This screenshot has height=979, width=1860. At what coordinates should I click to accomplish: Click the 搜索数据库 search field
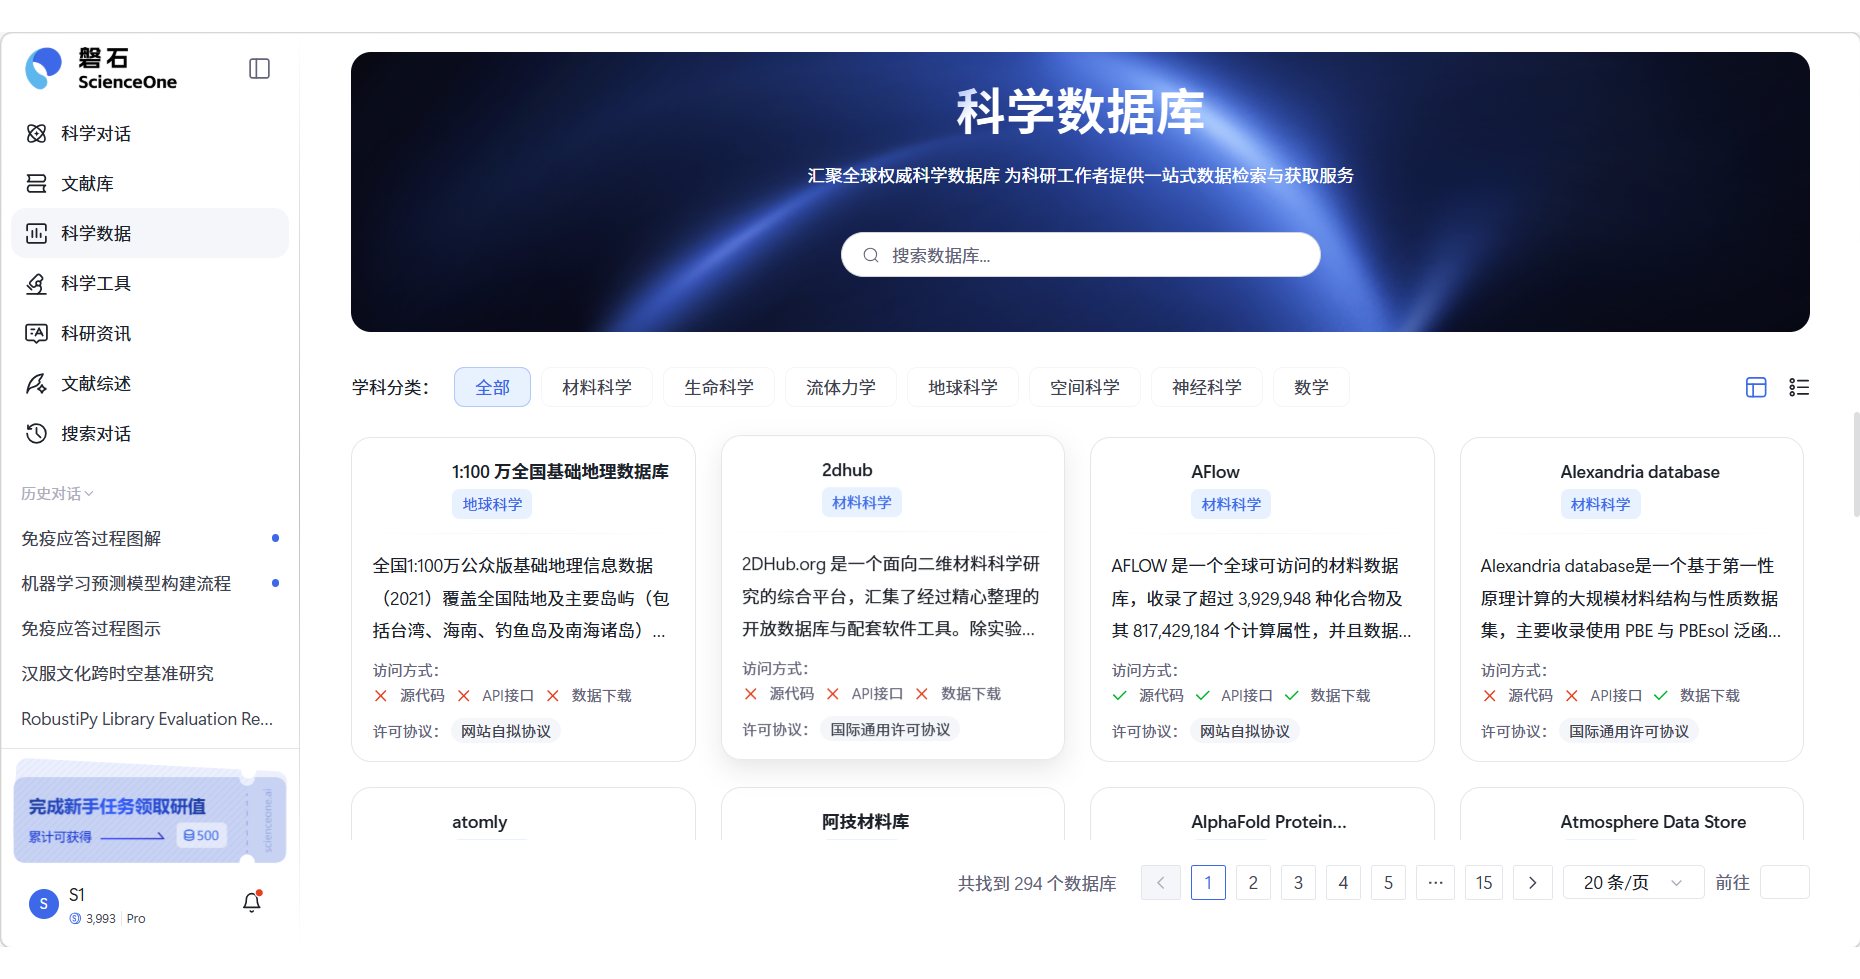1080,255
